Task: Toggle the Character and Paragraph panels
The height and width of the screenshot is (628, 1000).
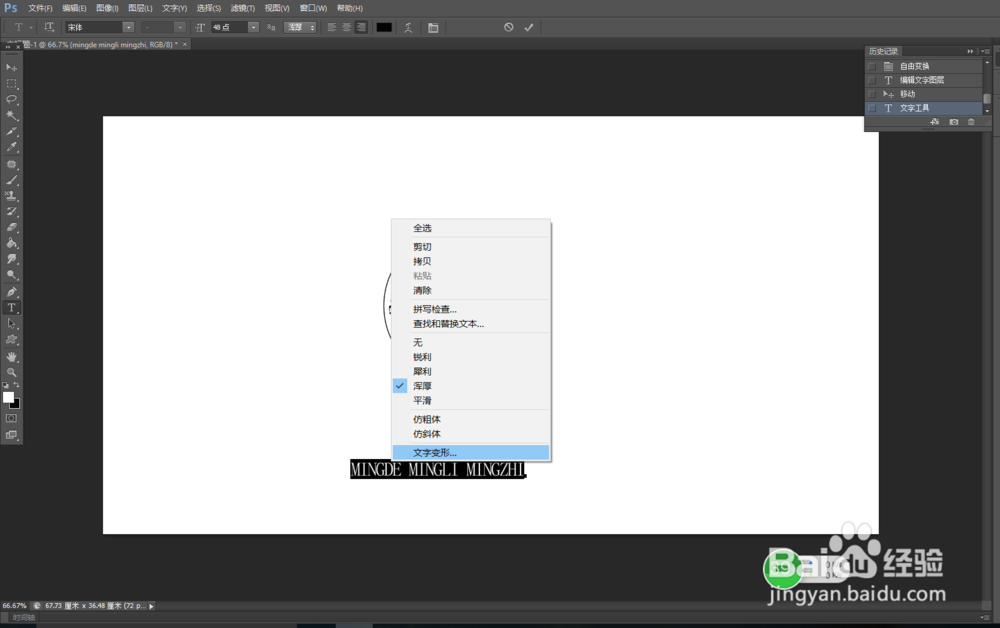Action: point(433,27)
